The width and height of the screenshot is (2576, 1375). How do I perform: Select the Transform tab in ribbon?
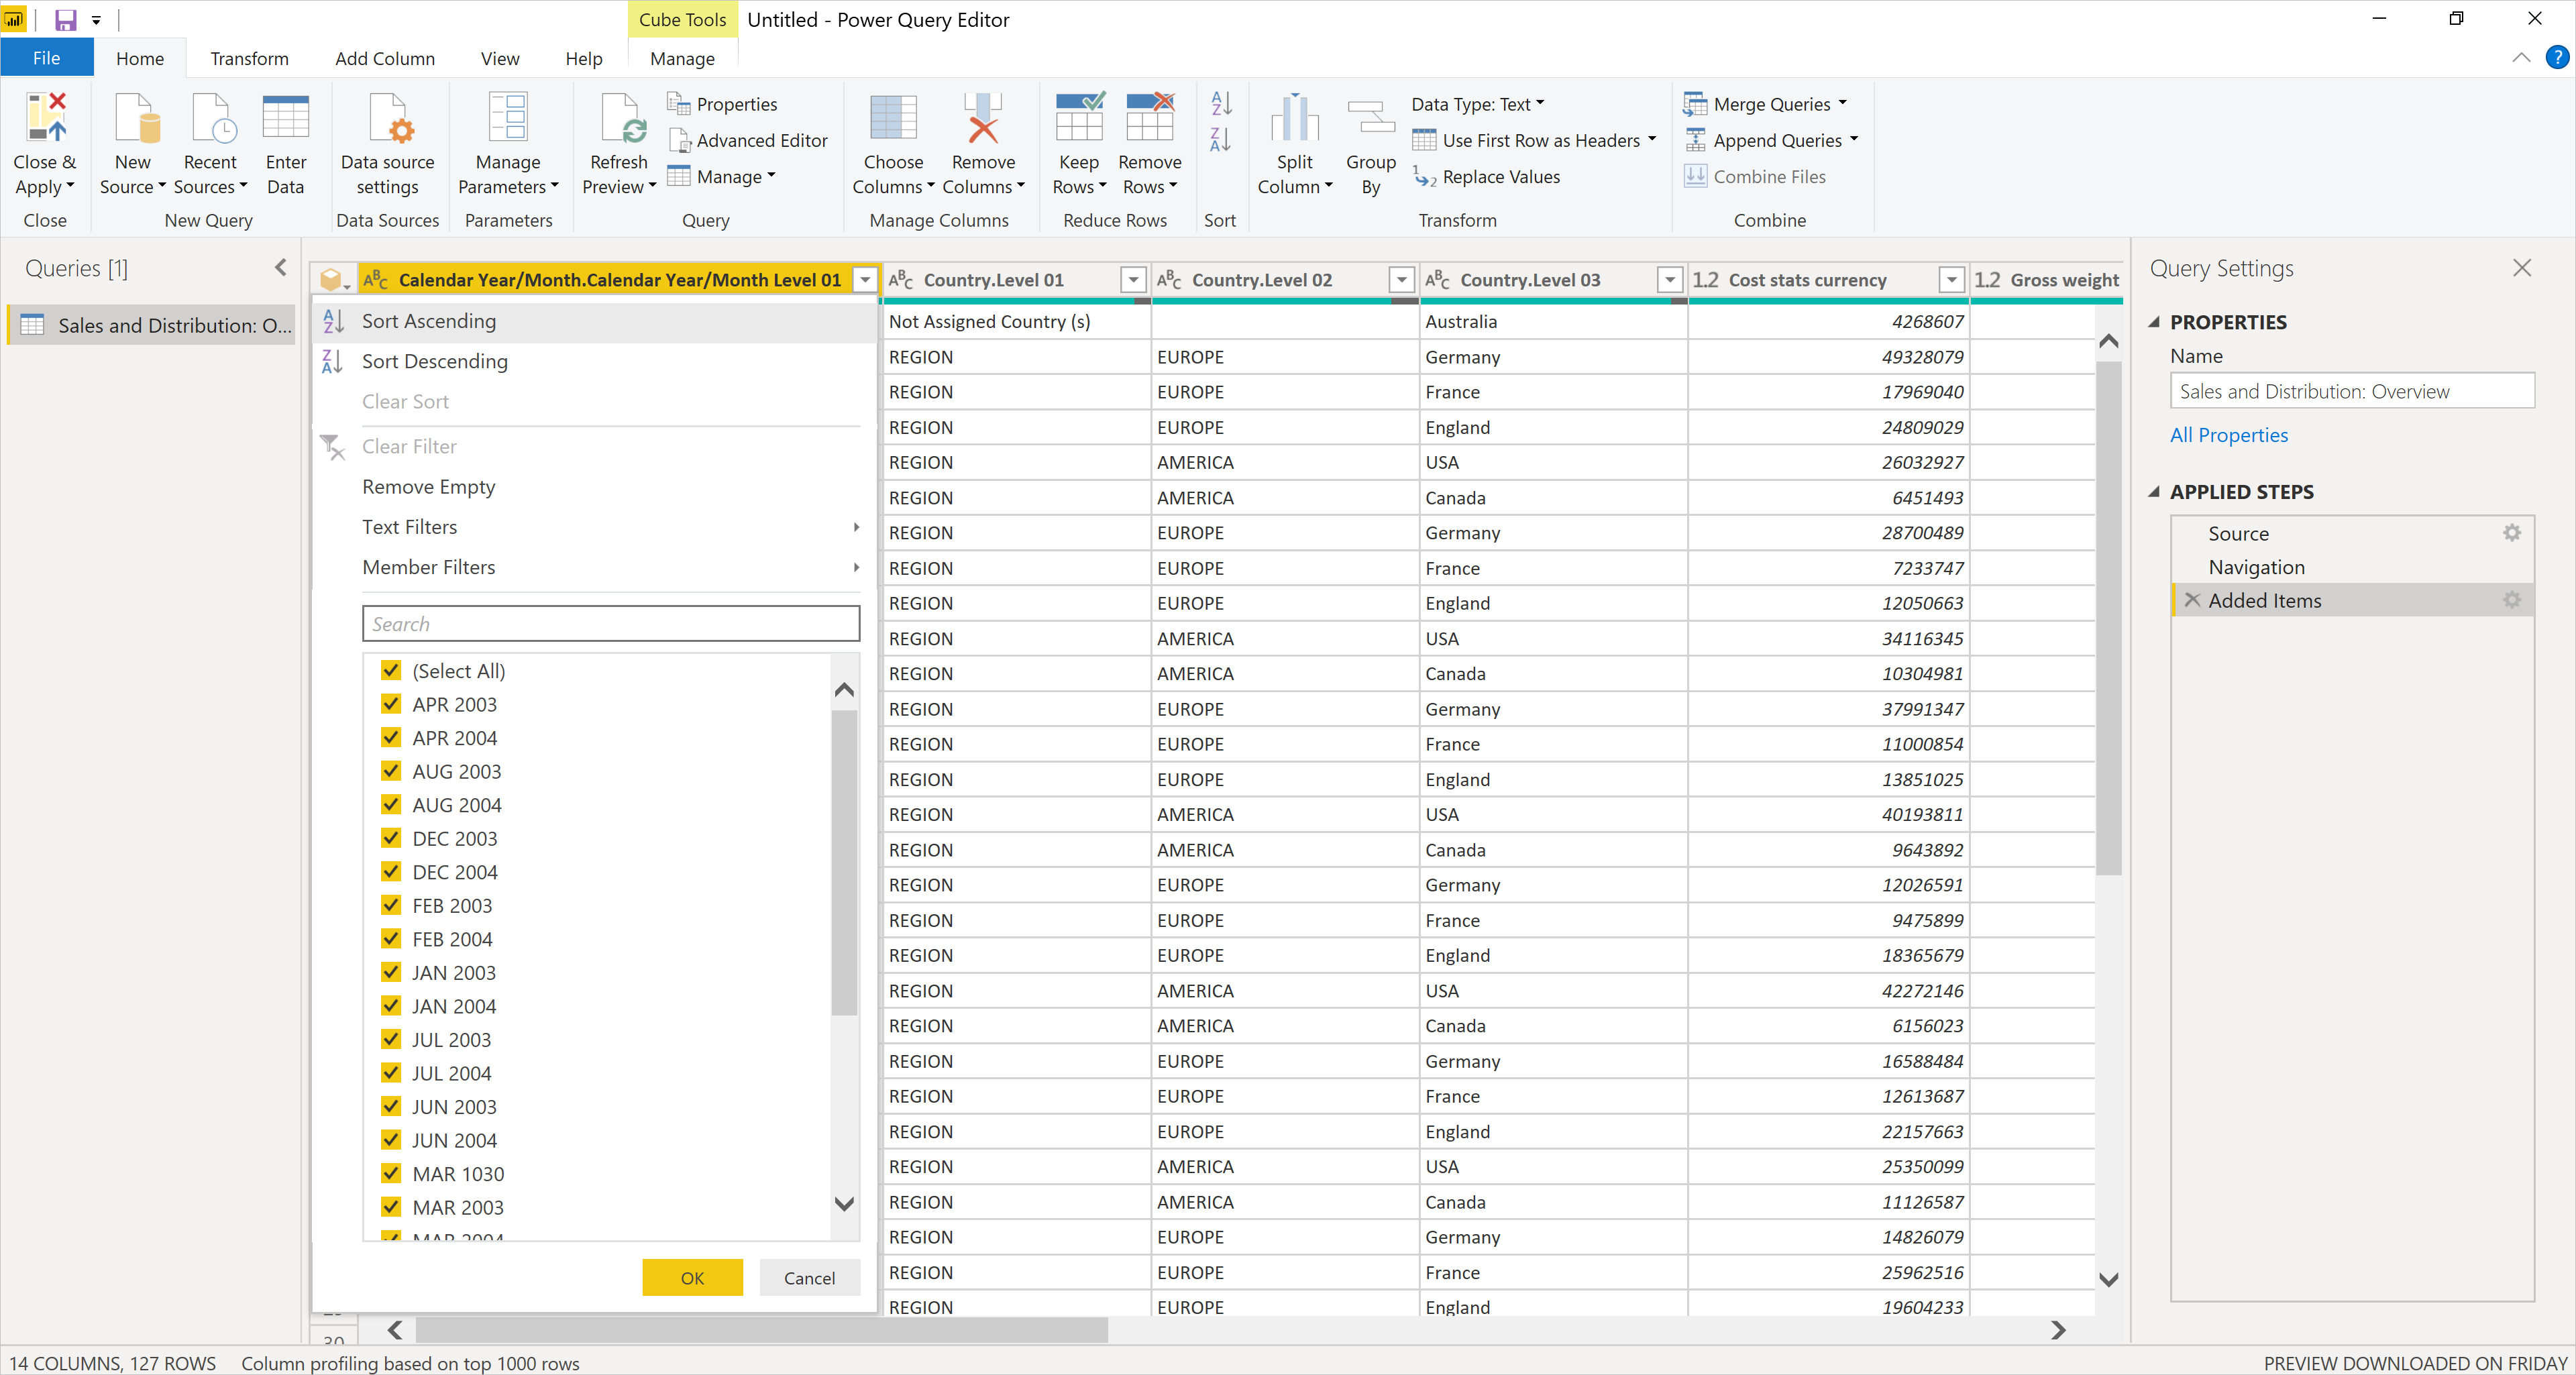[x=250, y=58]
